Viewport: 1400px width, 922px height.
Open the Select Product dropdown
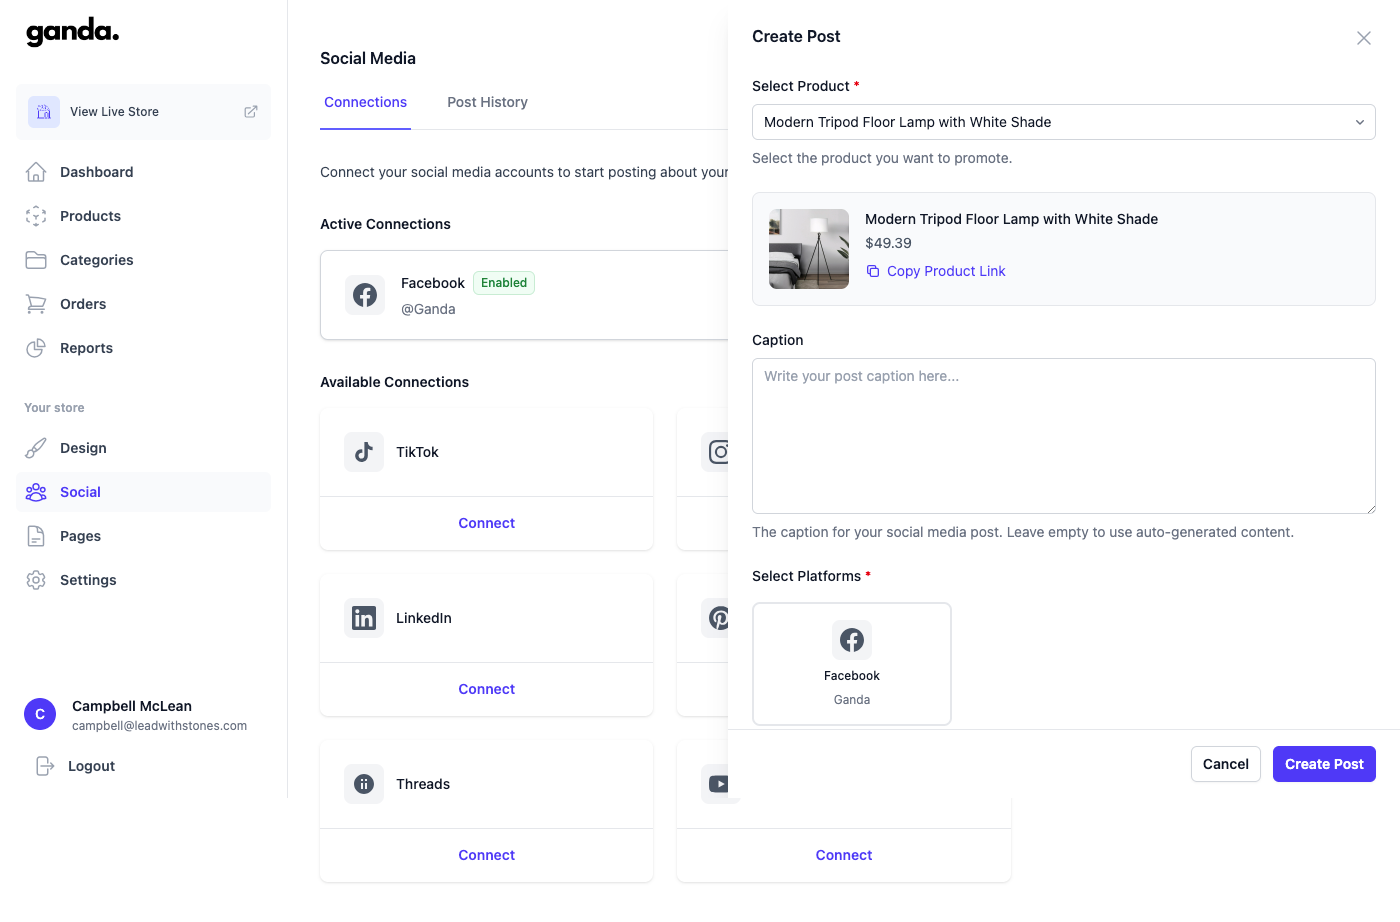[1063, 121]
